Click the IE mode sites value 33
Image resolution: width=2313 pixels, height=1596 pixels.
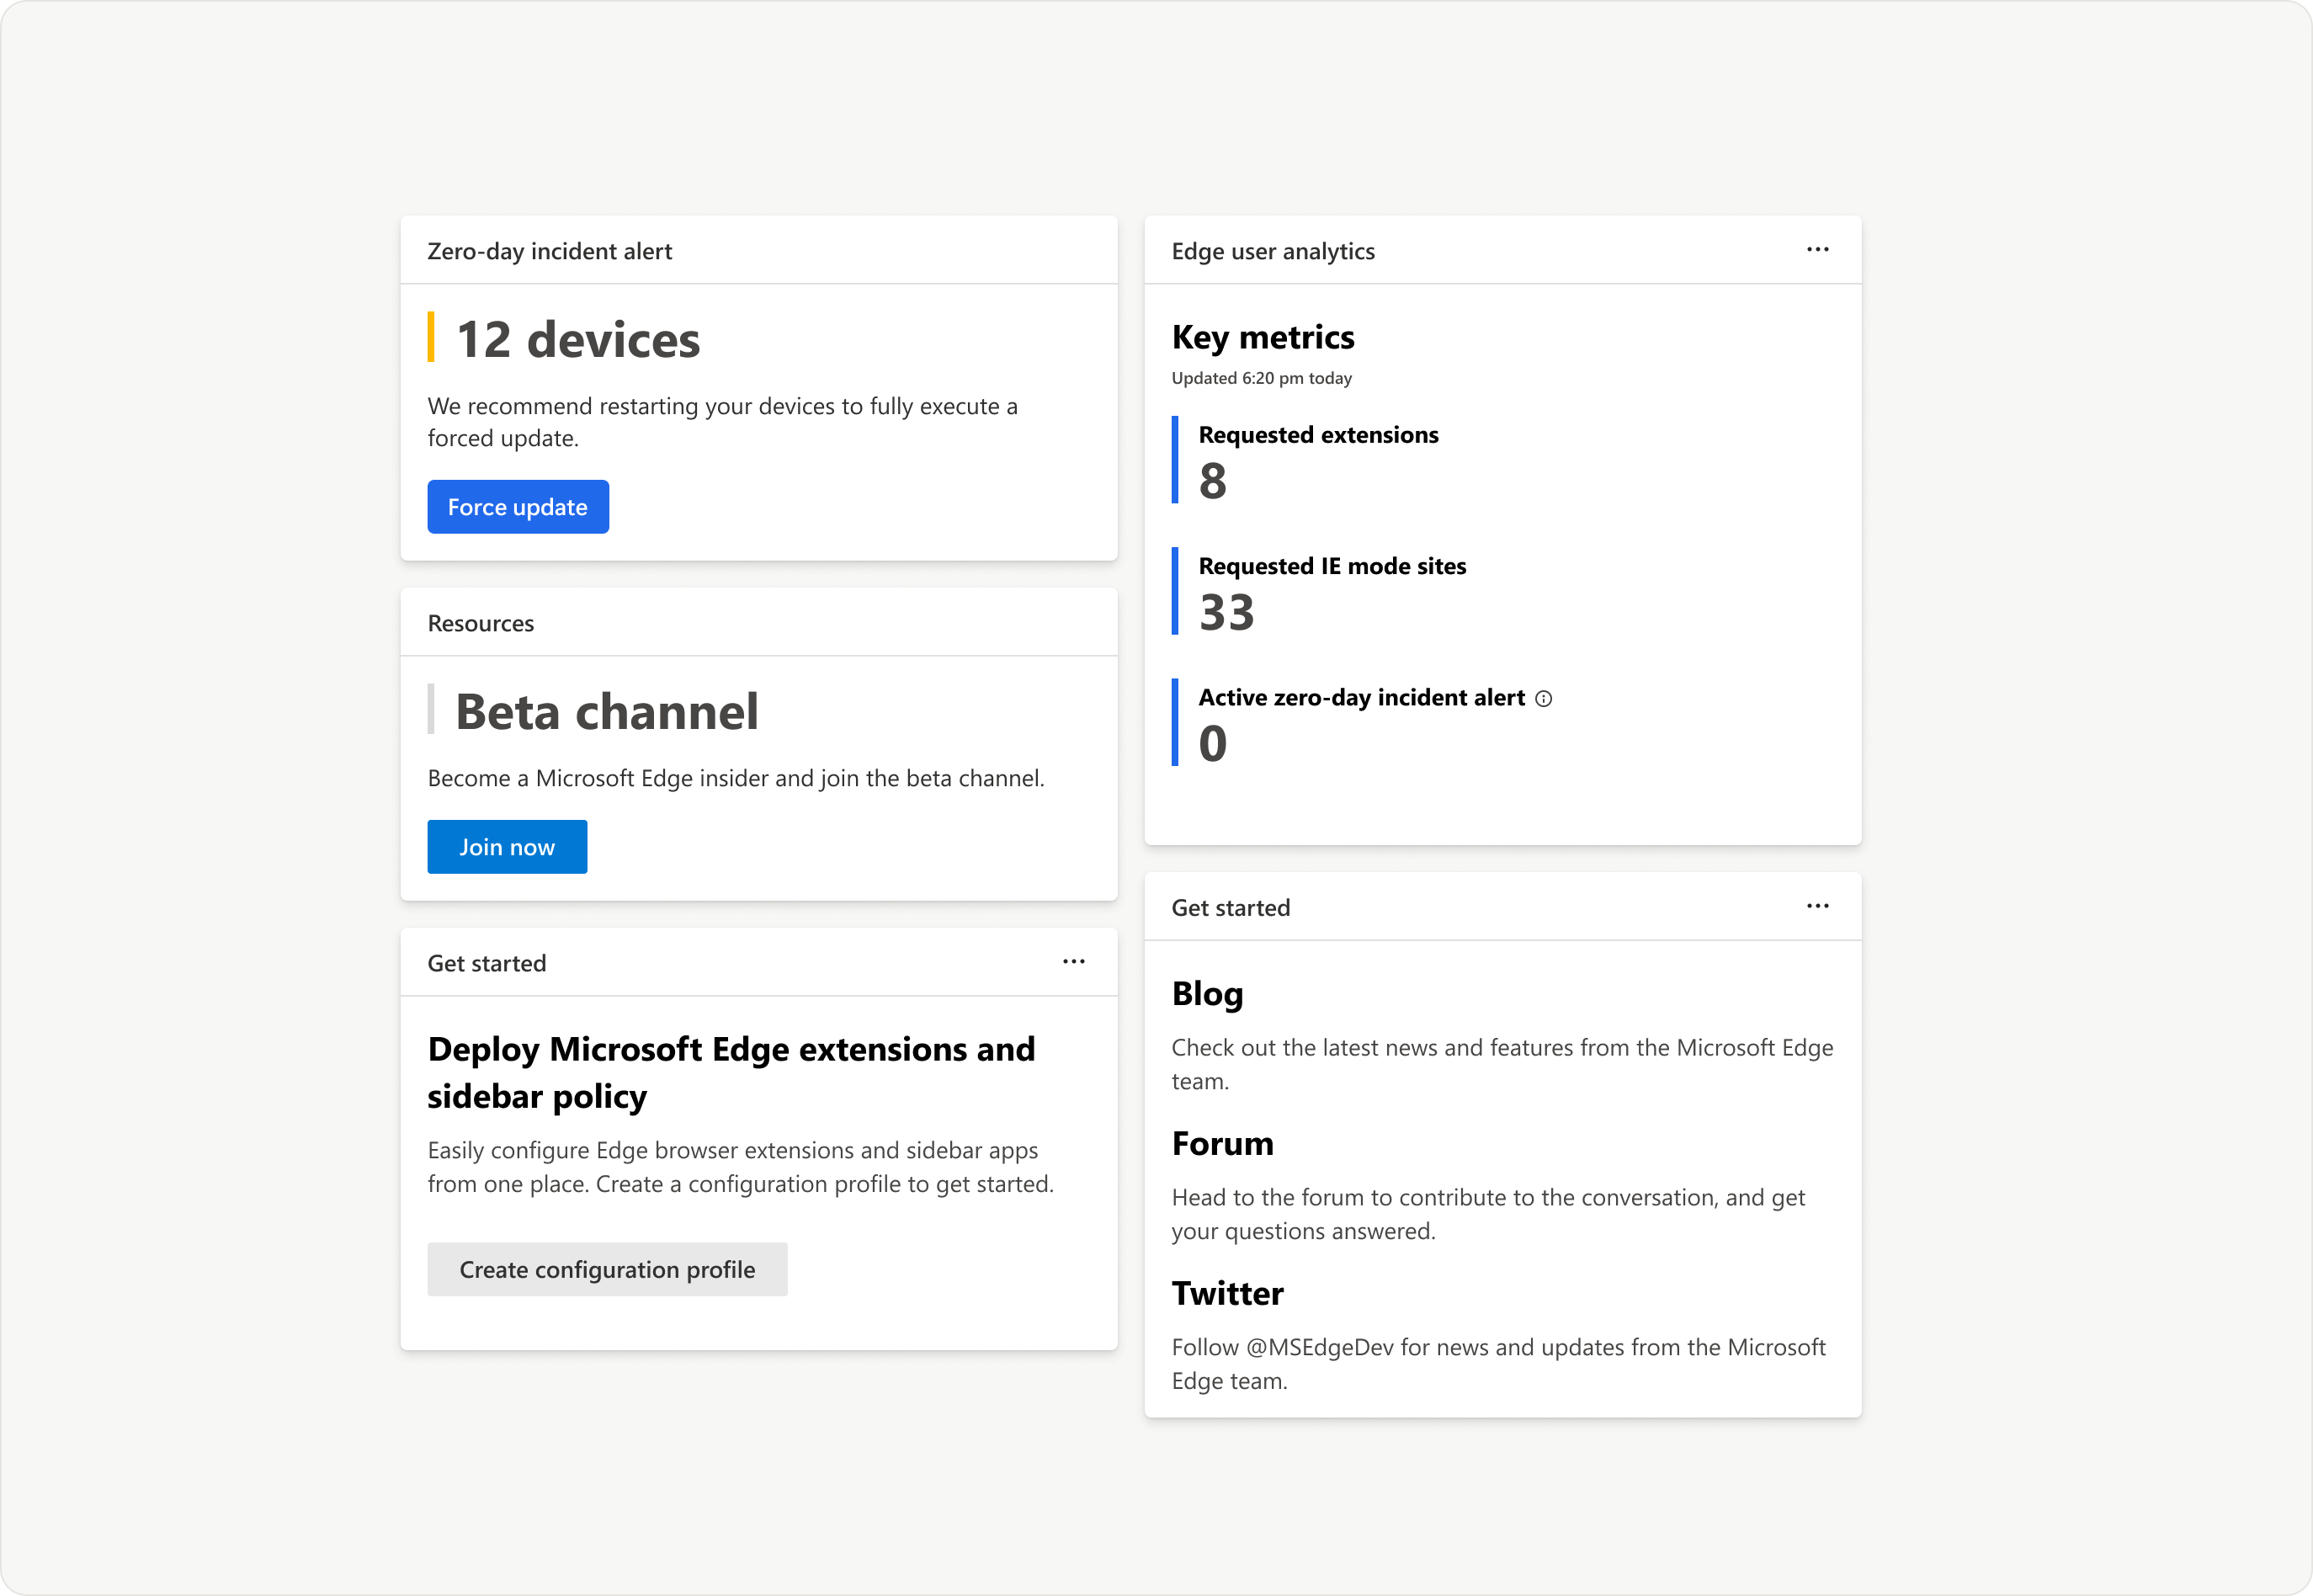(1227, 613)
